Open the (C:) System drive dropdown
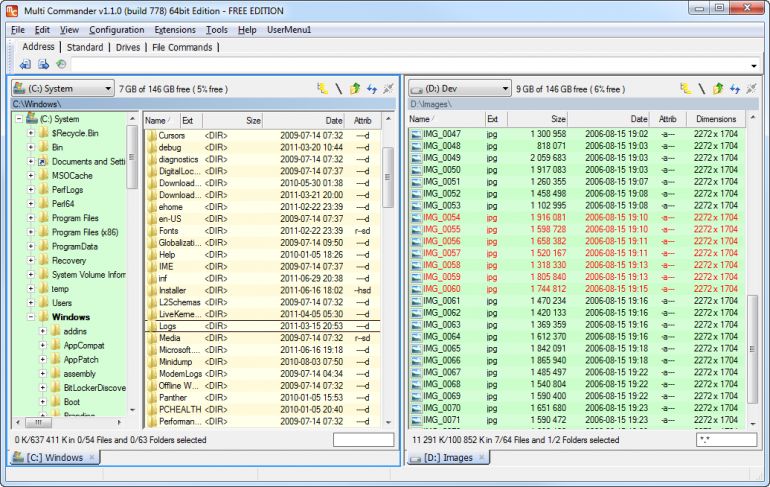The width and height of the screenshot is (770, 487). (108, 89)
